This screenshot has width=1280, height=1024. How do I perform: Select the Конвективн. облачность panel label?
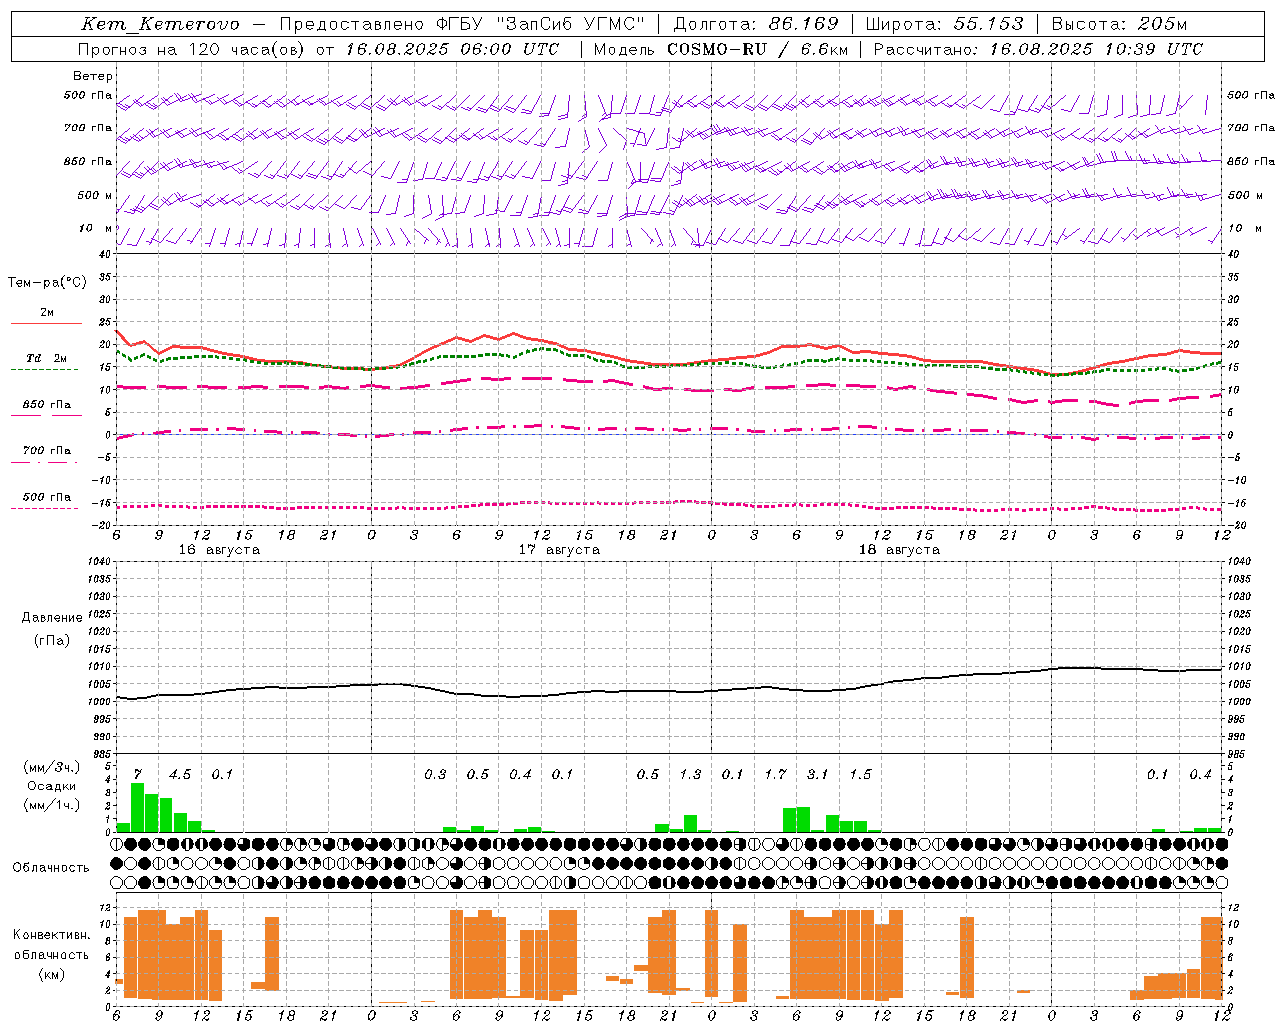tap(51, 945)
